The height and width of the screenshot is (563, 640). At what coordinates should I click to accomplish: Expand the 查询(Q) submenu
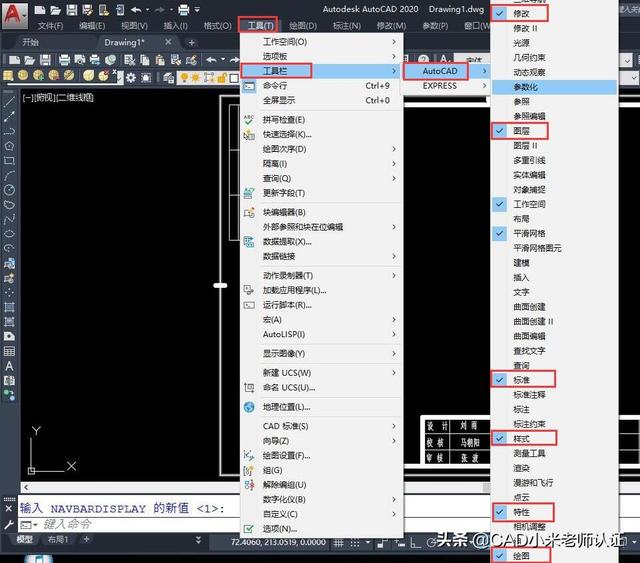pos(322,178)
